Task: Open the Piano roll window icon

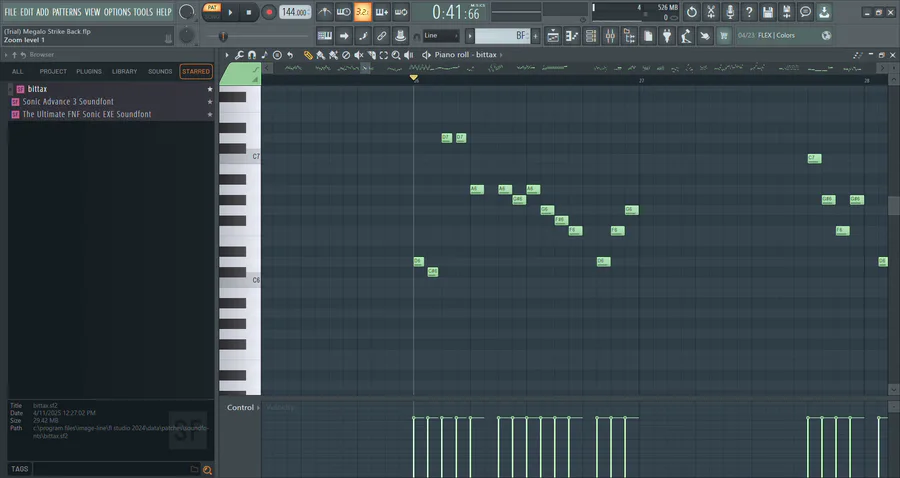Action: coord(572,36)
